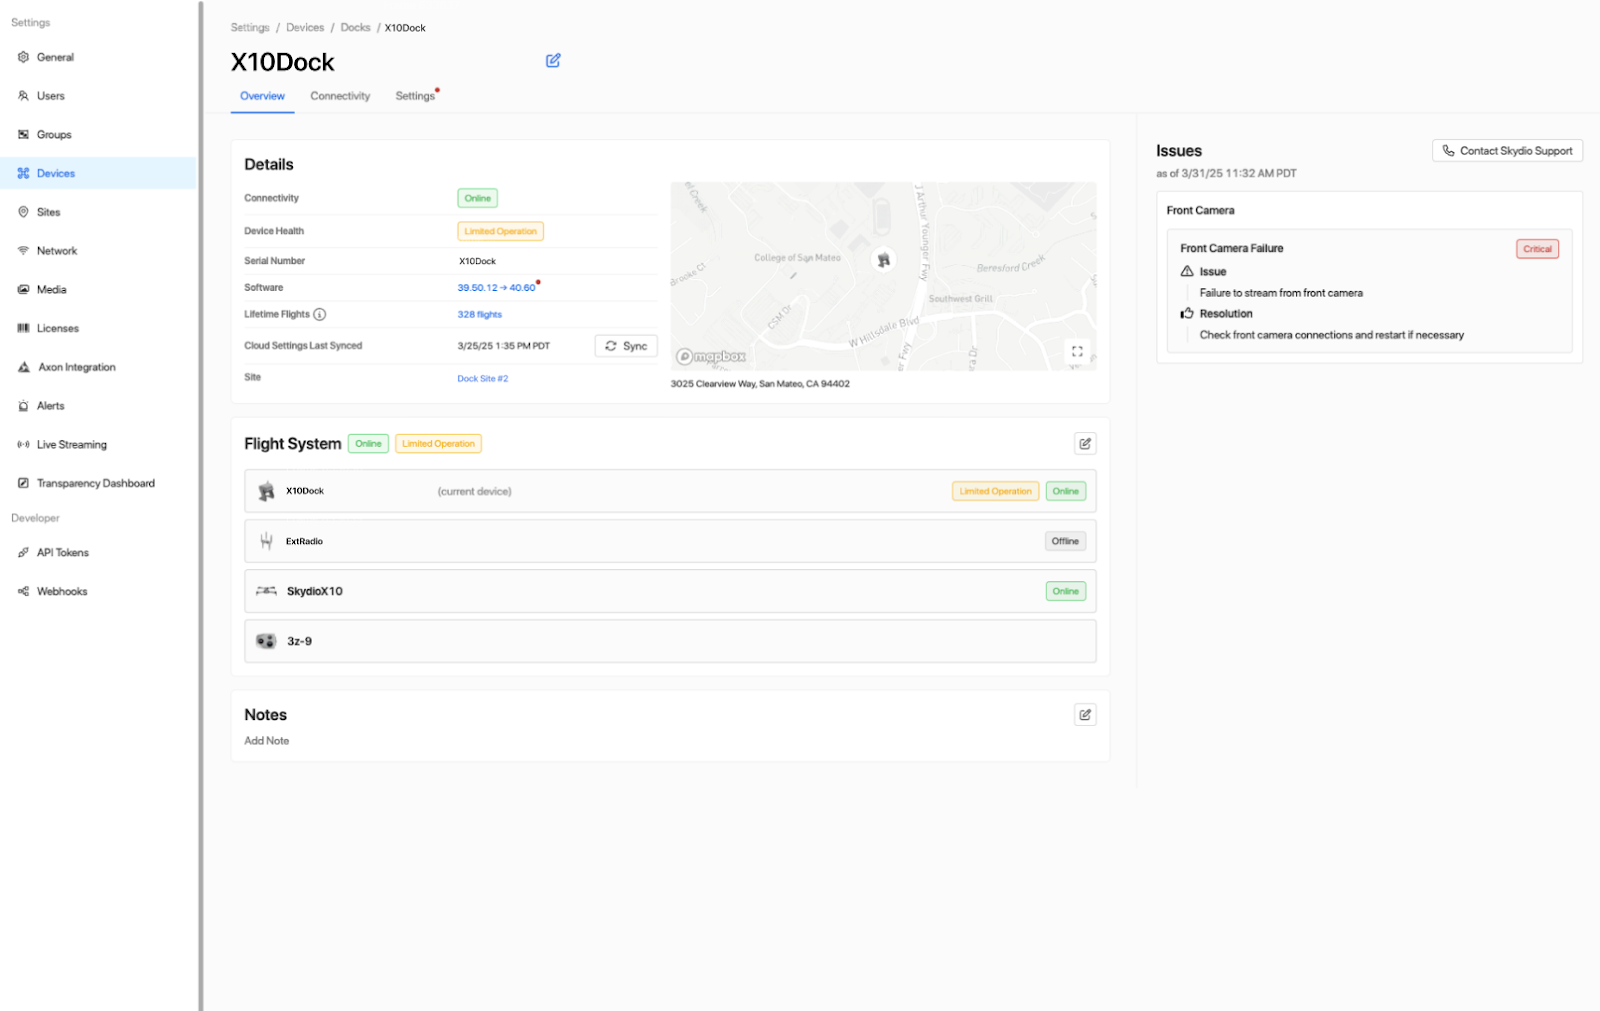The height and width of the screenshot is (1011, 1600).
Task: Go to Devices in the breadcrumb
Action: click(x=305, y=28)
